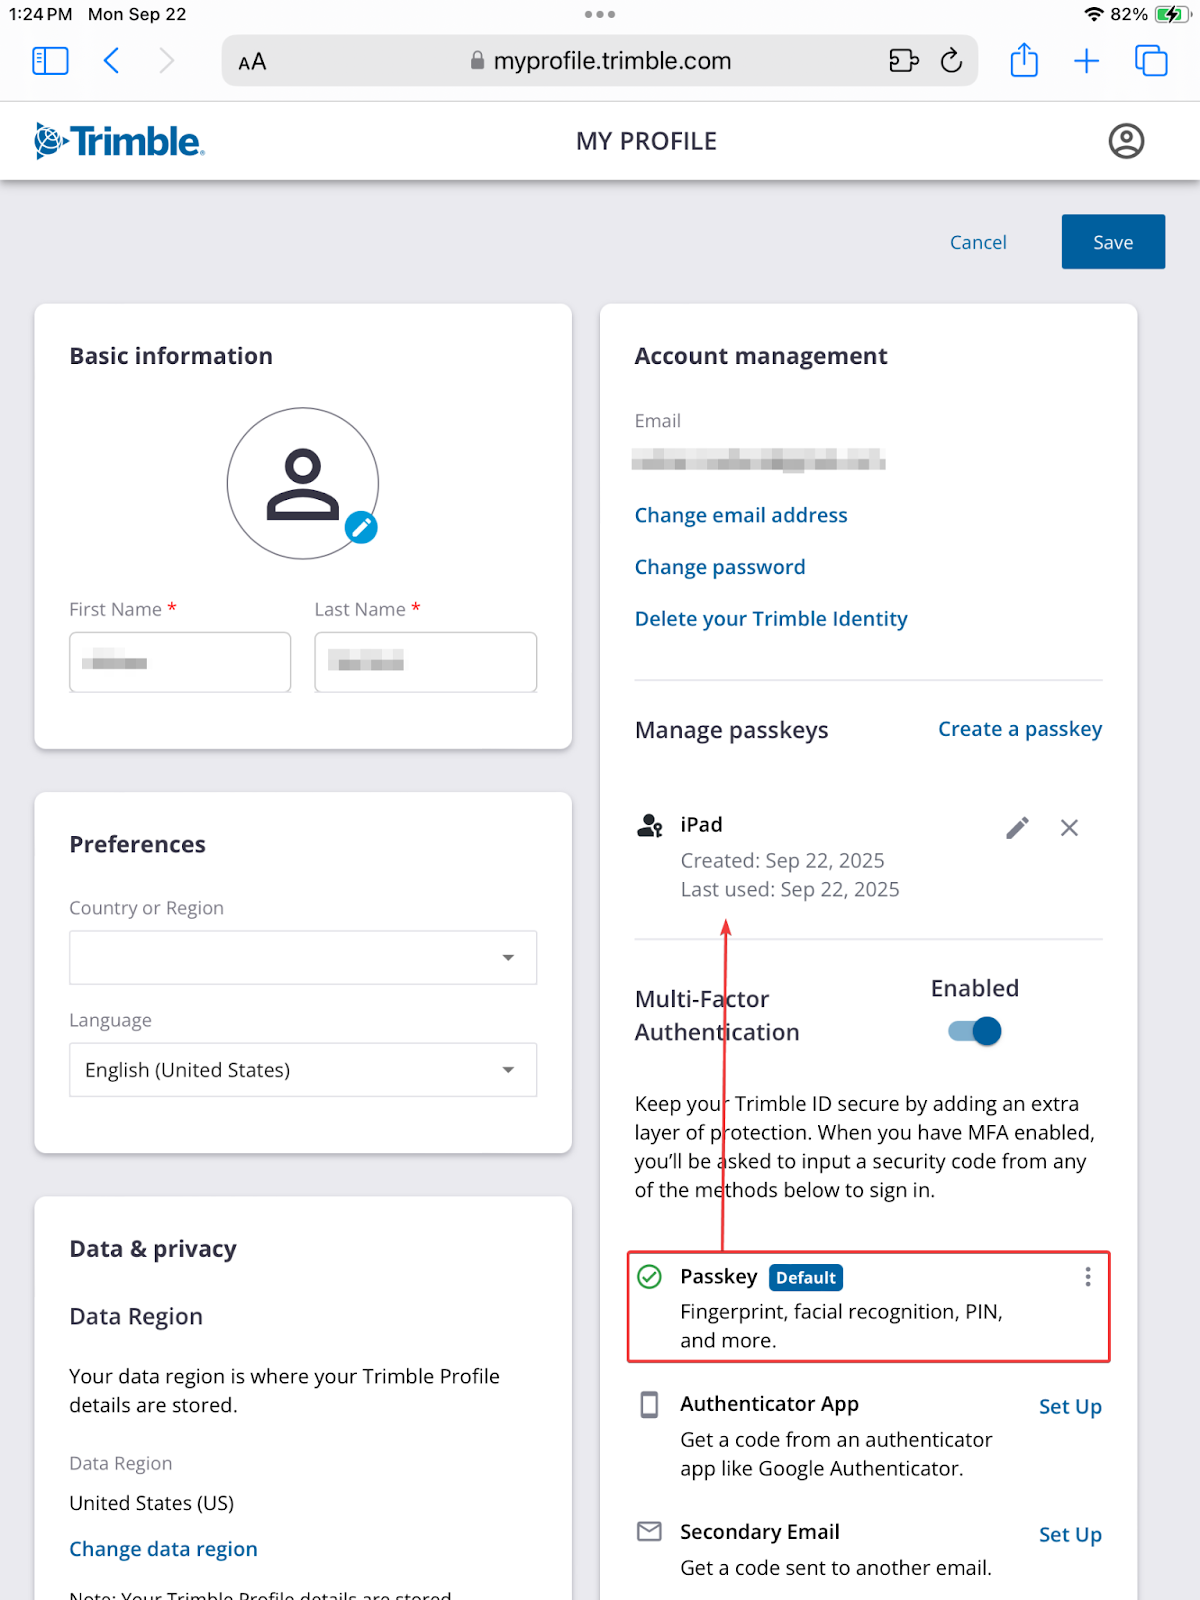Screen dimensions: 1200x1600
Task: Remove the iPad passkey with X icon
Action: point(1069,828)
